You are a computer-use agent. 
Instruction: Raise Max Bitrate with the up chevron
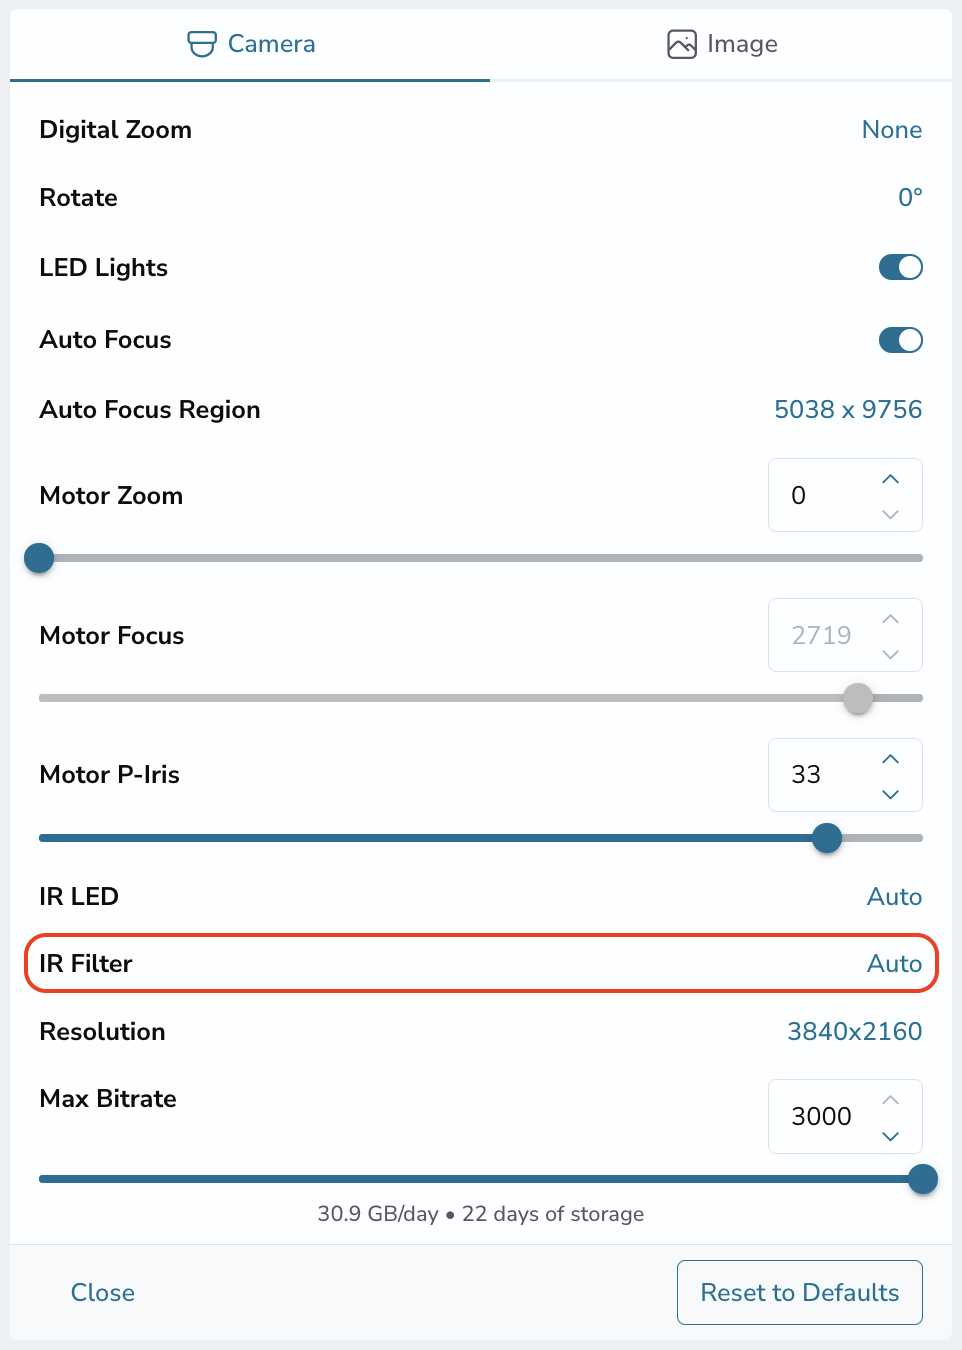(x=891, y=1100)
